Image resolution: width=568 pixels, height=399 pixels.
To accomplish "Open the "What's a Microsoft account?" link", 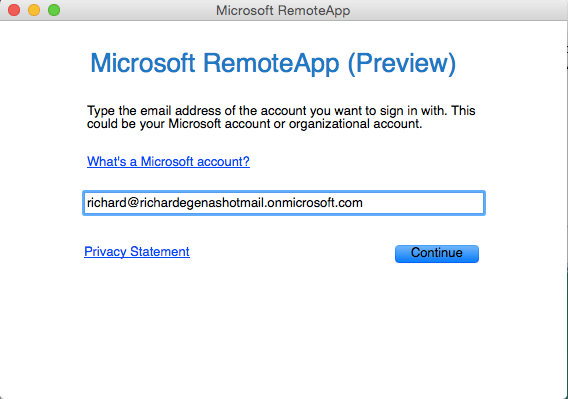I will (168, 161).
